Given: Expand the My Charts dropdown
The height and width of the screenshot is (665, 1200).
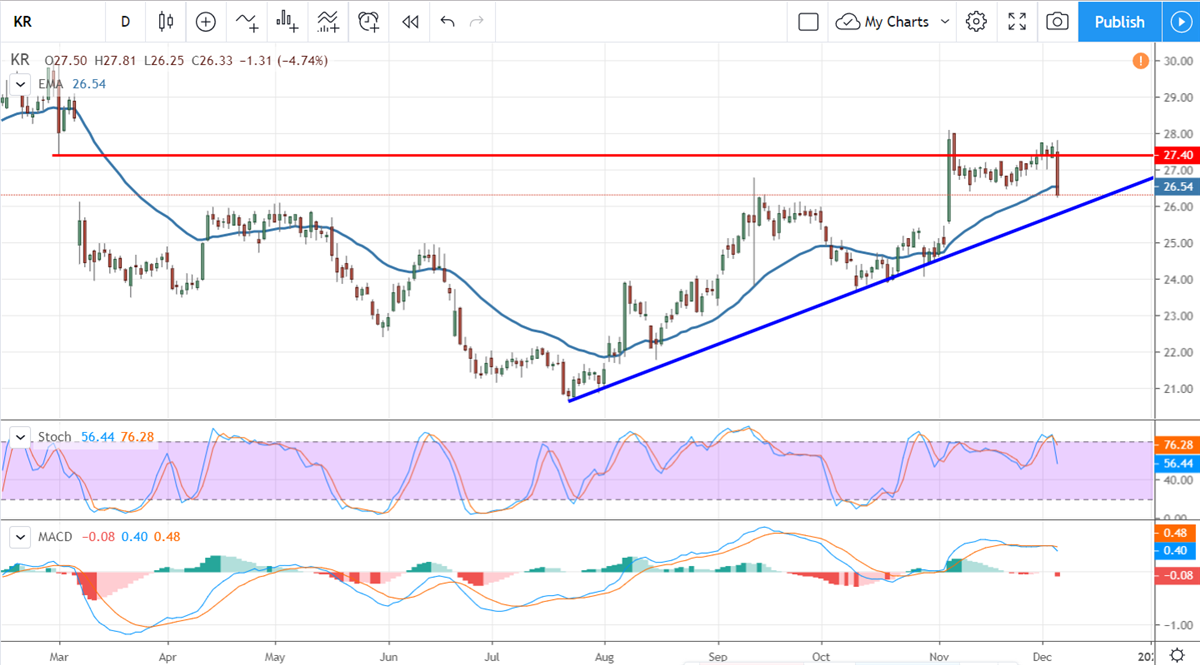Looking at the screenshot, I should point(893,21).
